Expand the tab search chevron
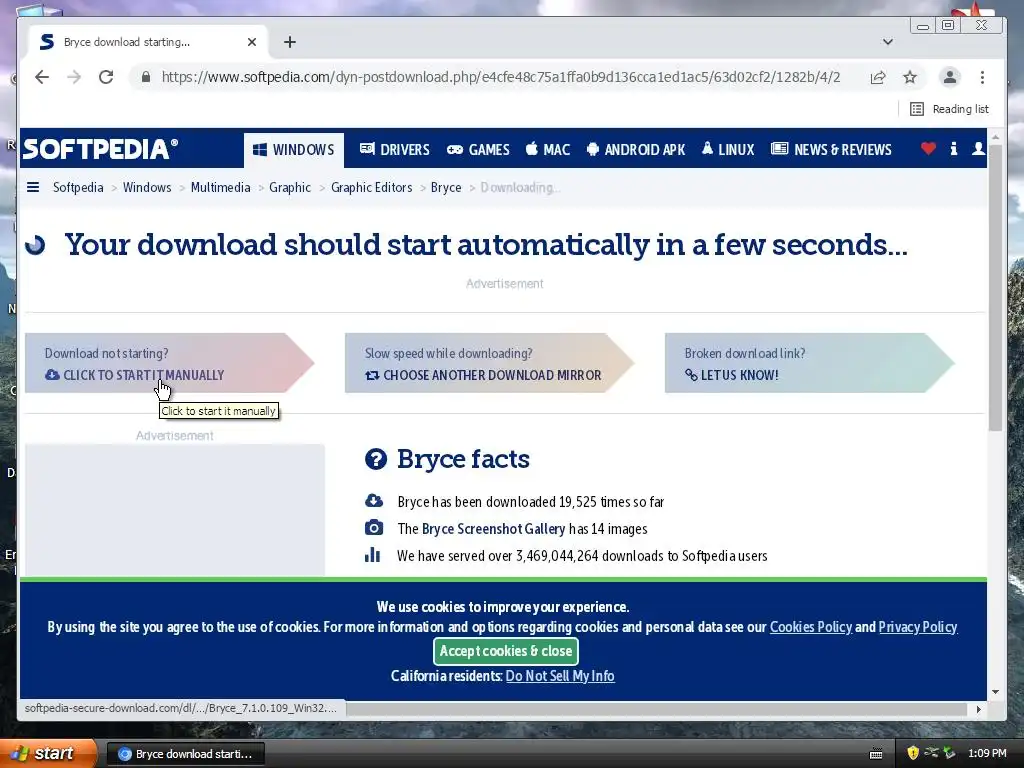This screenshot has width=1024, height=768. pos(888,42)
